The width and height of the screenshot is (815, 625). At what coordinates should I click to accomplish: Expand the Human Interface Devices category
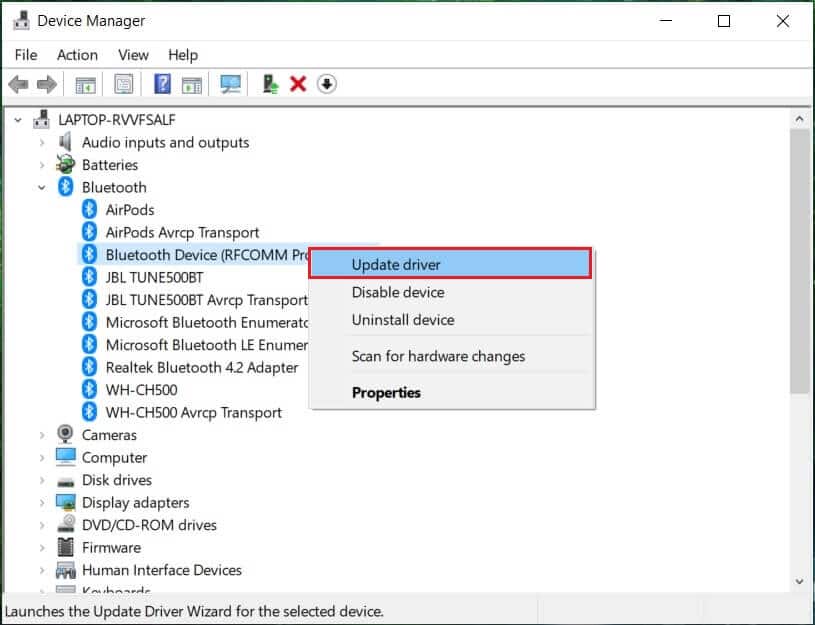pos(42,570)
